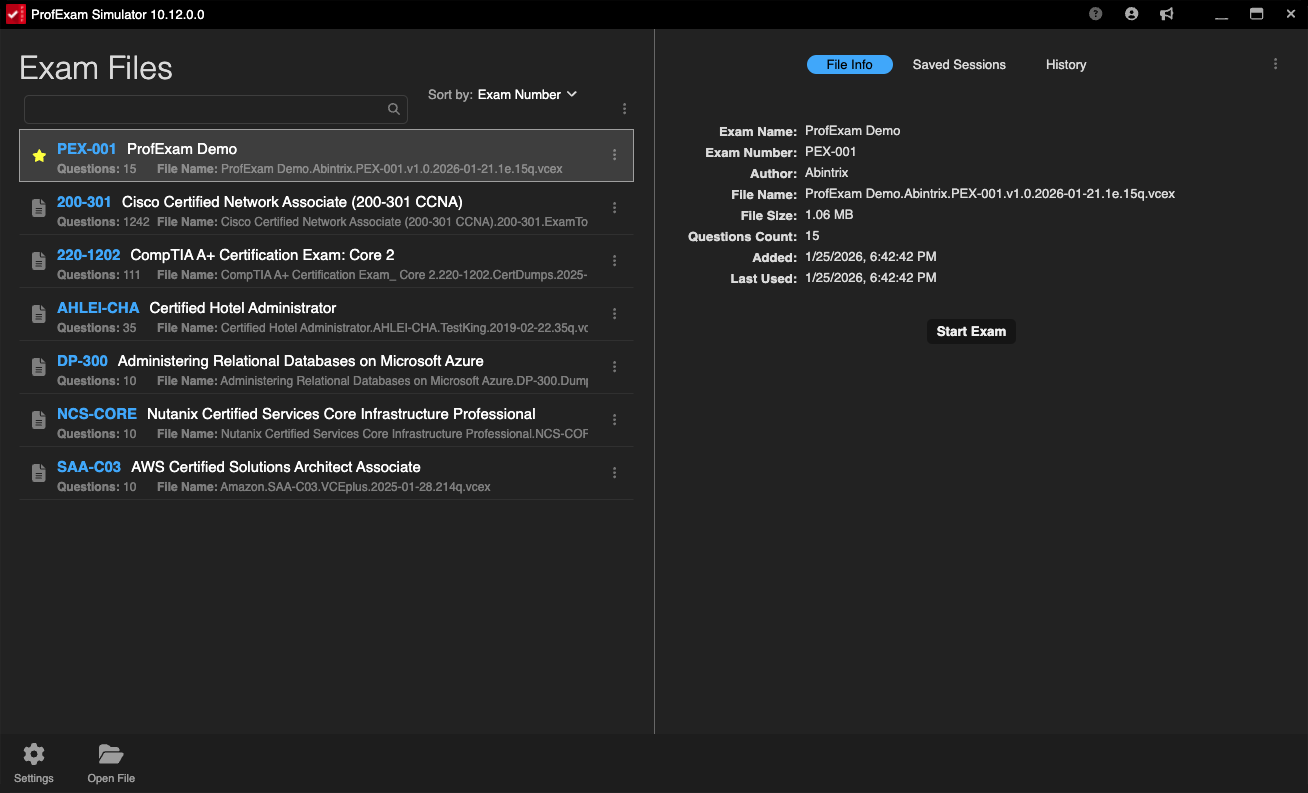The height and width of the screenshot is (793, 1308).
Task: Click the Added date value
Action: coord(871,257)
